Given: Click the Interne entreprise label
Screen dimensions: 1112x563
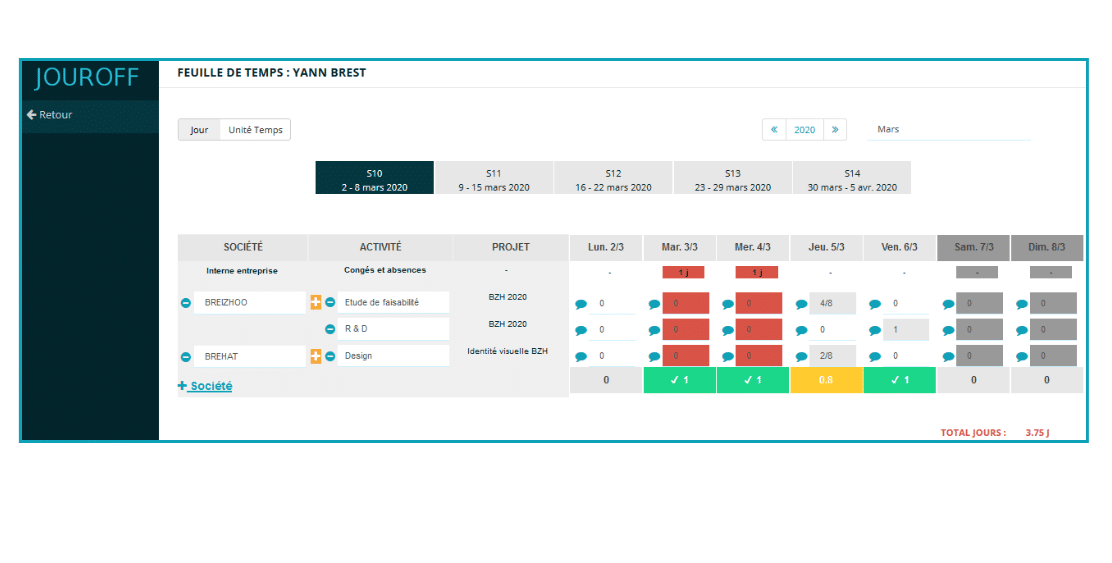Looking at the screenshot, I should pos(242,271).
